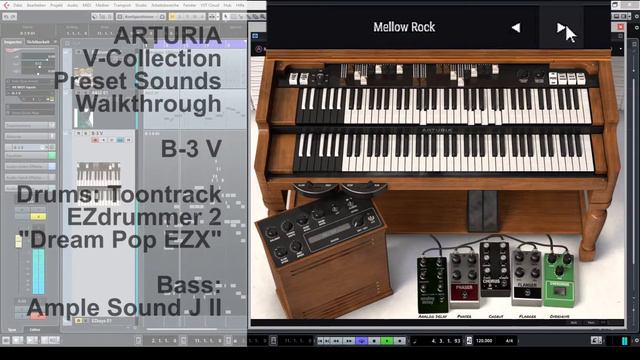640x360 pixels.
Task: Click the 4/4 time signature field
Action: tap(509, 340)
